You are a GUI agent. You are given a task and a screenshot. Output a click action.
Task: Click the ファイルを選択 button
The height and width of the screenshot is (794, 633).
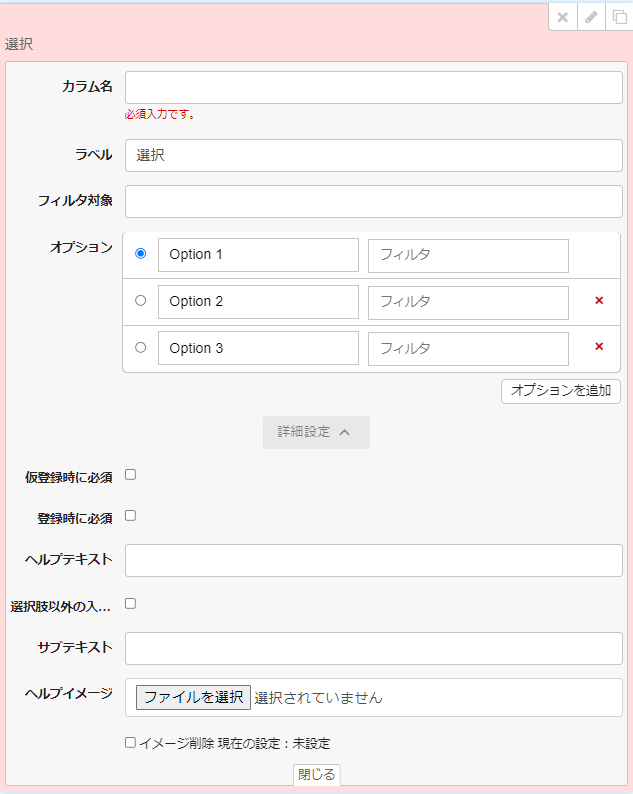click(x=193, y=697)
